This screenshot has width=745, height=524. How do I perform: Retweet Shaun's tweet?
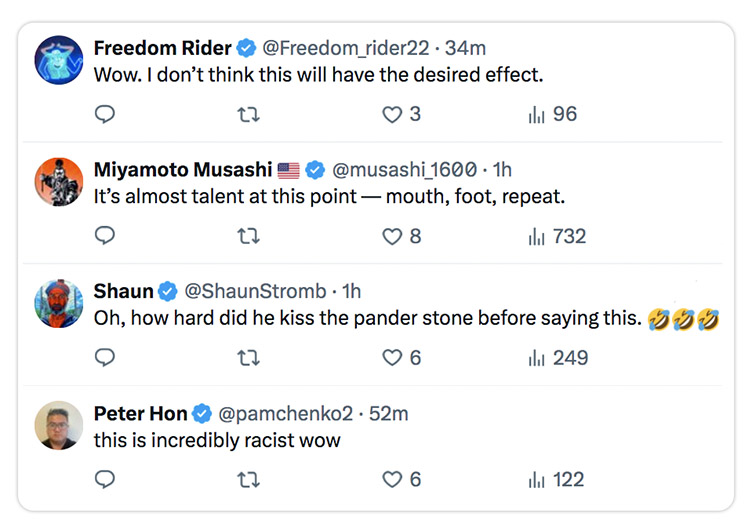tap(248, 358)
